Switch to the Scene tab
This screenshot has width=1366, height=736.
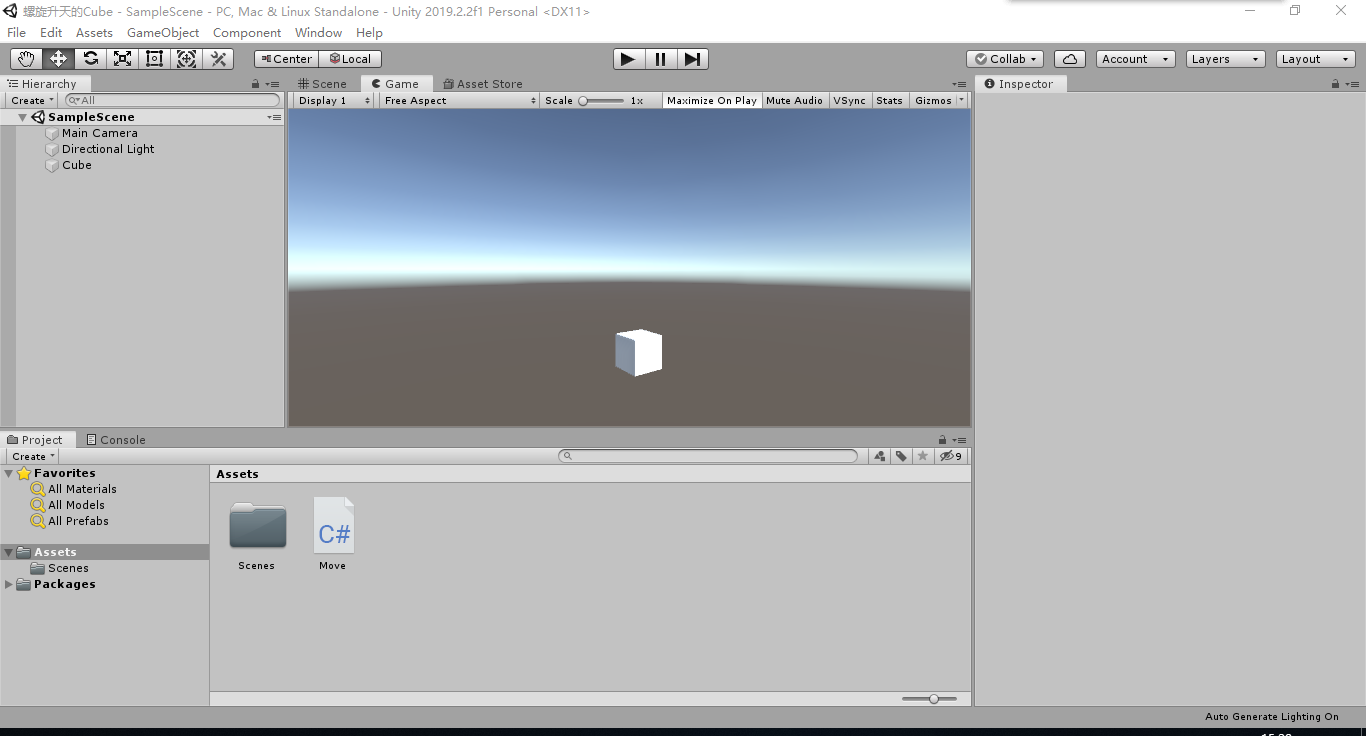click(x=322, y=83)
